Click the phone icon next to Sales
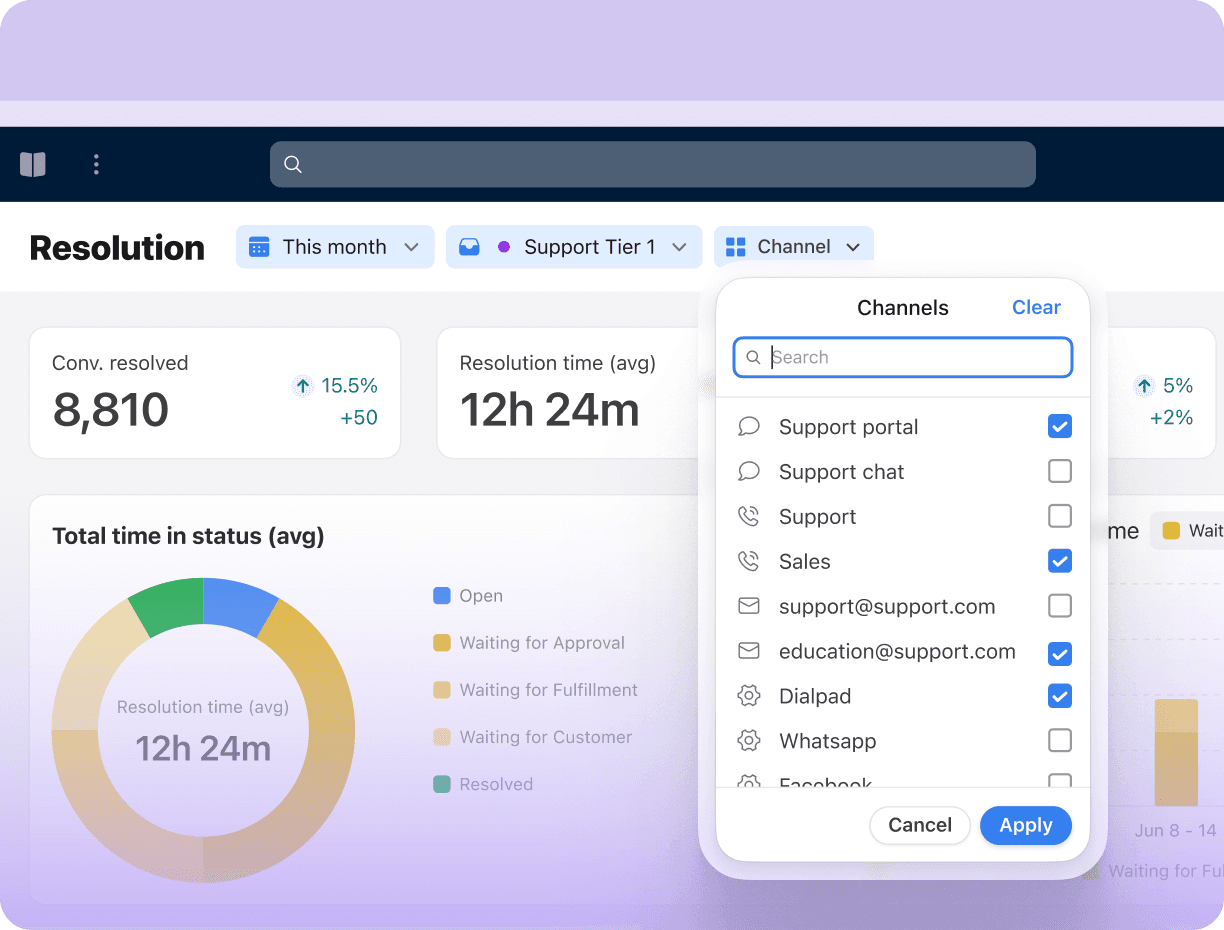Image resolution: width=1224 pixels, height=930 pixels. click(x=748, y=561)
